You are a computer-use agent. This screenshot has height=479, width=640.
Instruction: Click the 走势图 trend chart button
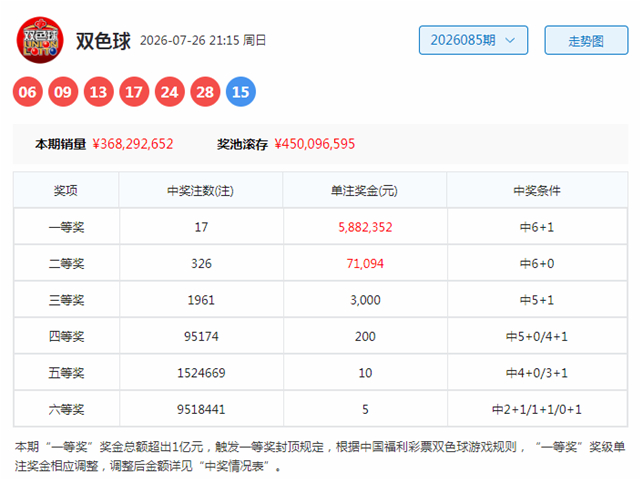pos(586,40)
